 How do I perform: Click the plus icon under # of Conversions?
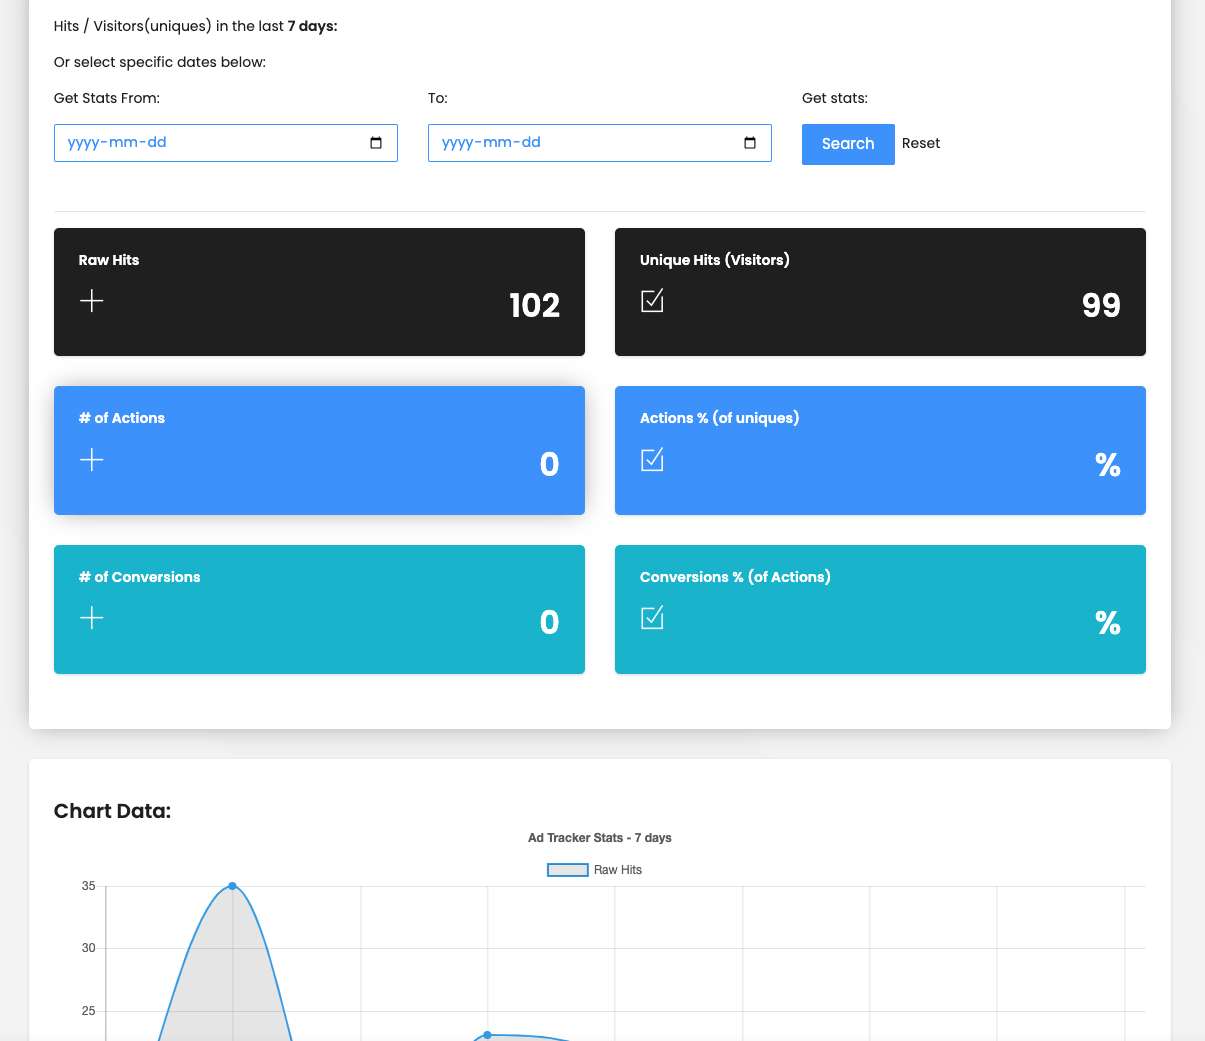(x=91, y=618)
